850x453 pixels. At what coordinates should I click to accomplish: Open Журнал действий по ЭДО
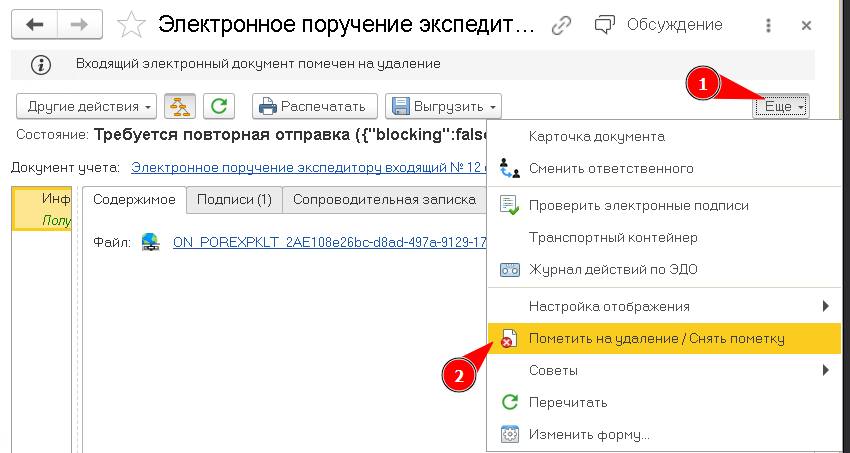click(x=664, y=269)
